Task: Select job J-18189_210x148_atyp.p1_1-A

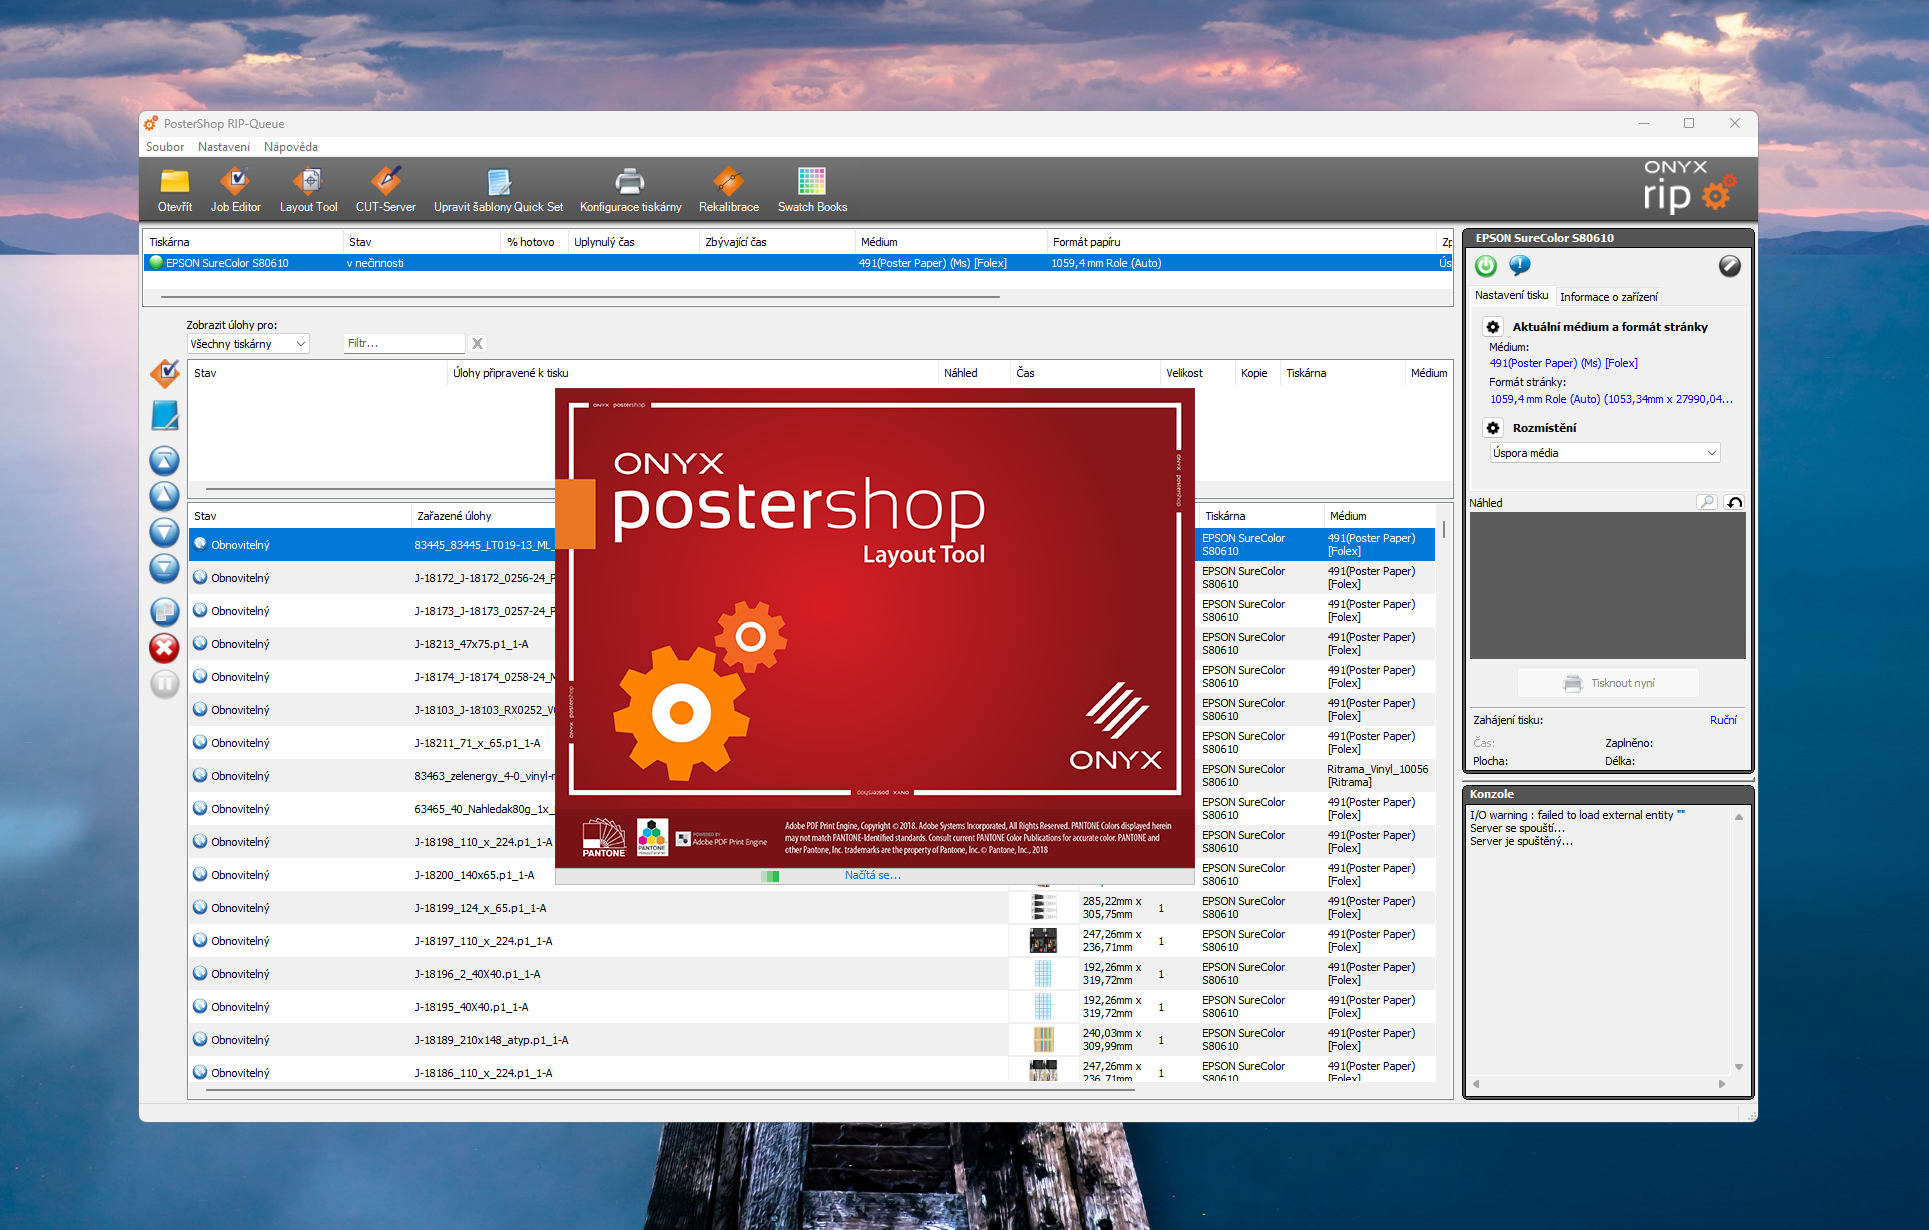Action: (x=812, y=1040)
